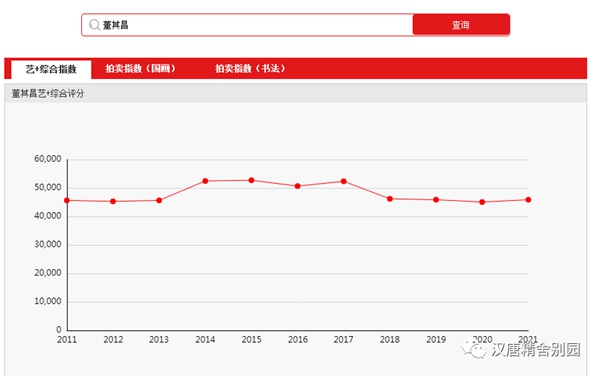Image resolution: width=600 pixels, height=376 pixels.
Task: Select the 2018 data point on chart
Action: (390, 199)
